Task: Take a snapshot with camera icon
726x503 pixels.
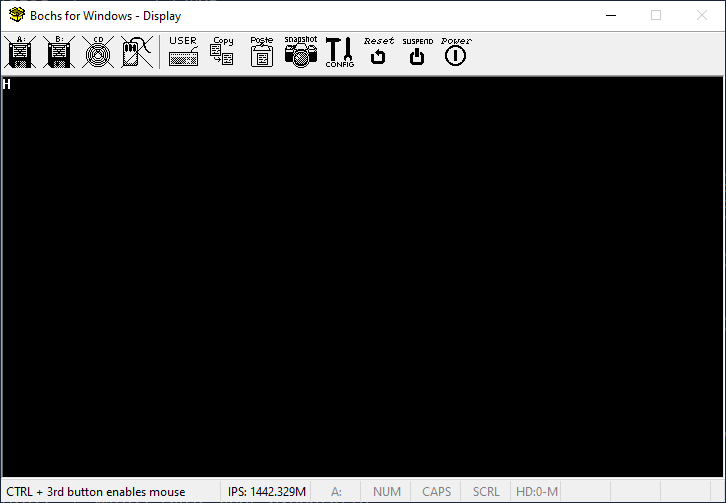Action: (300, 52)
